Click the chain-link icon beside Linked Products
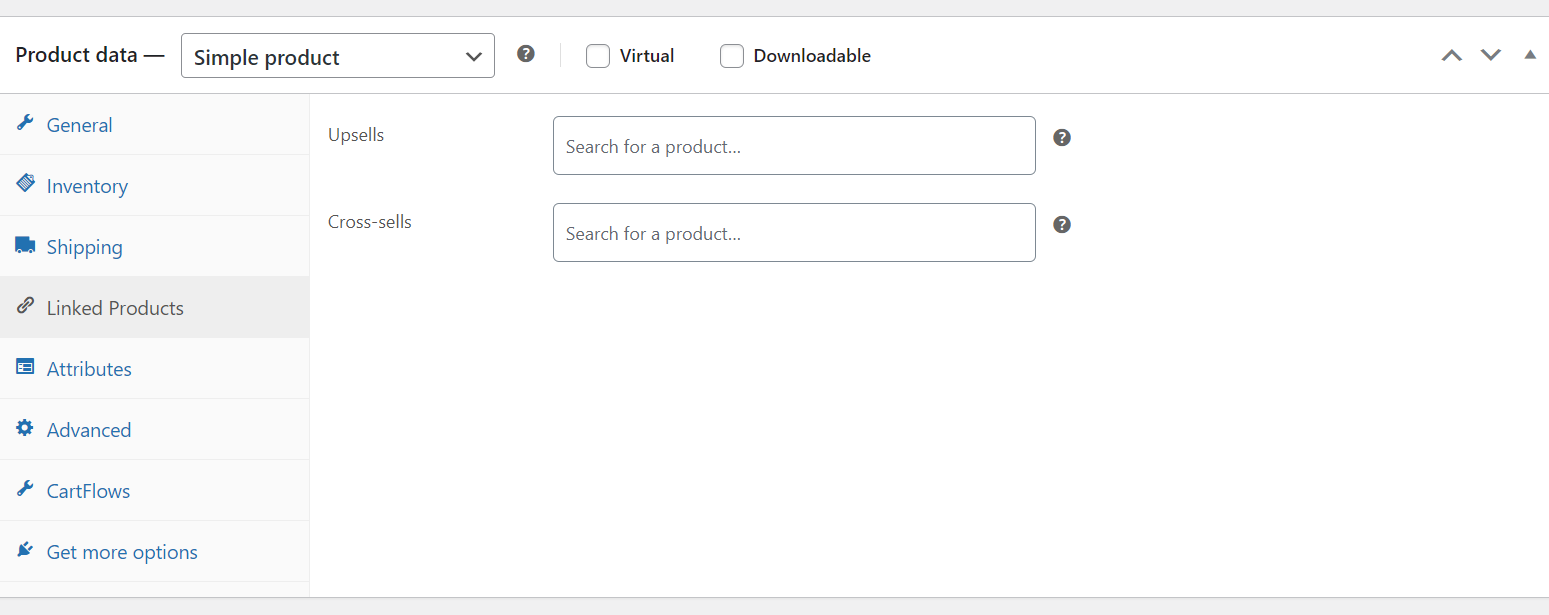 coord(25,305)
